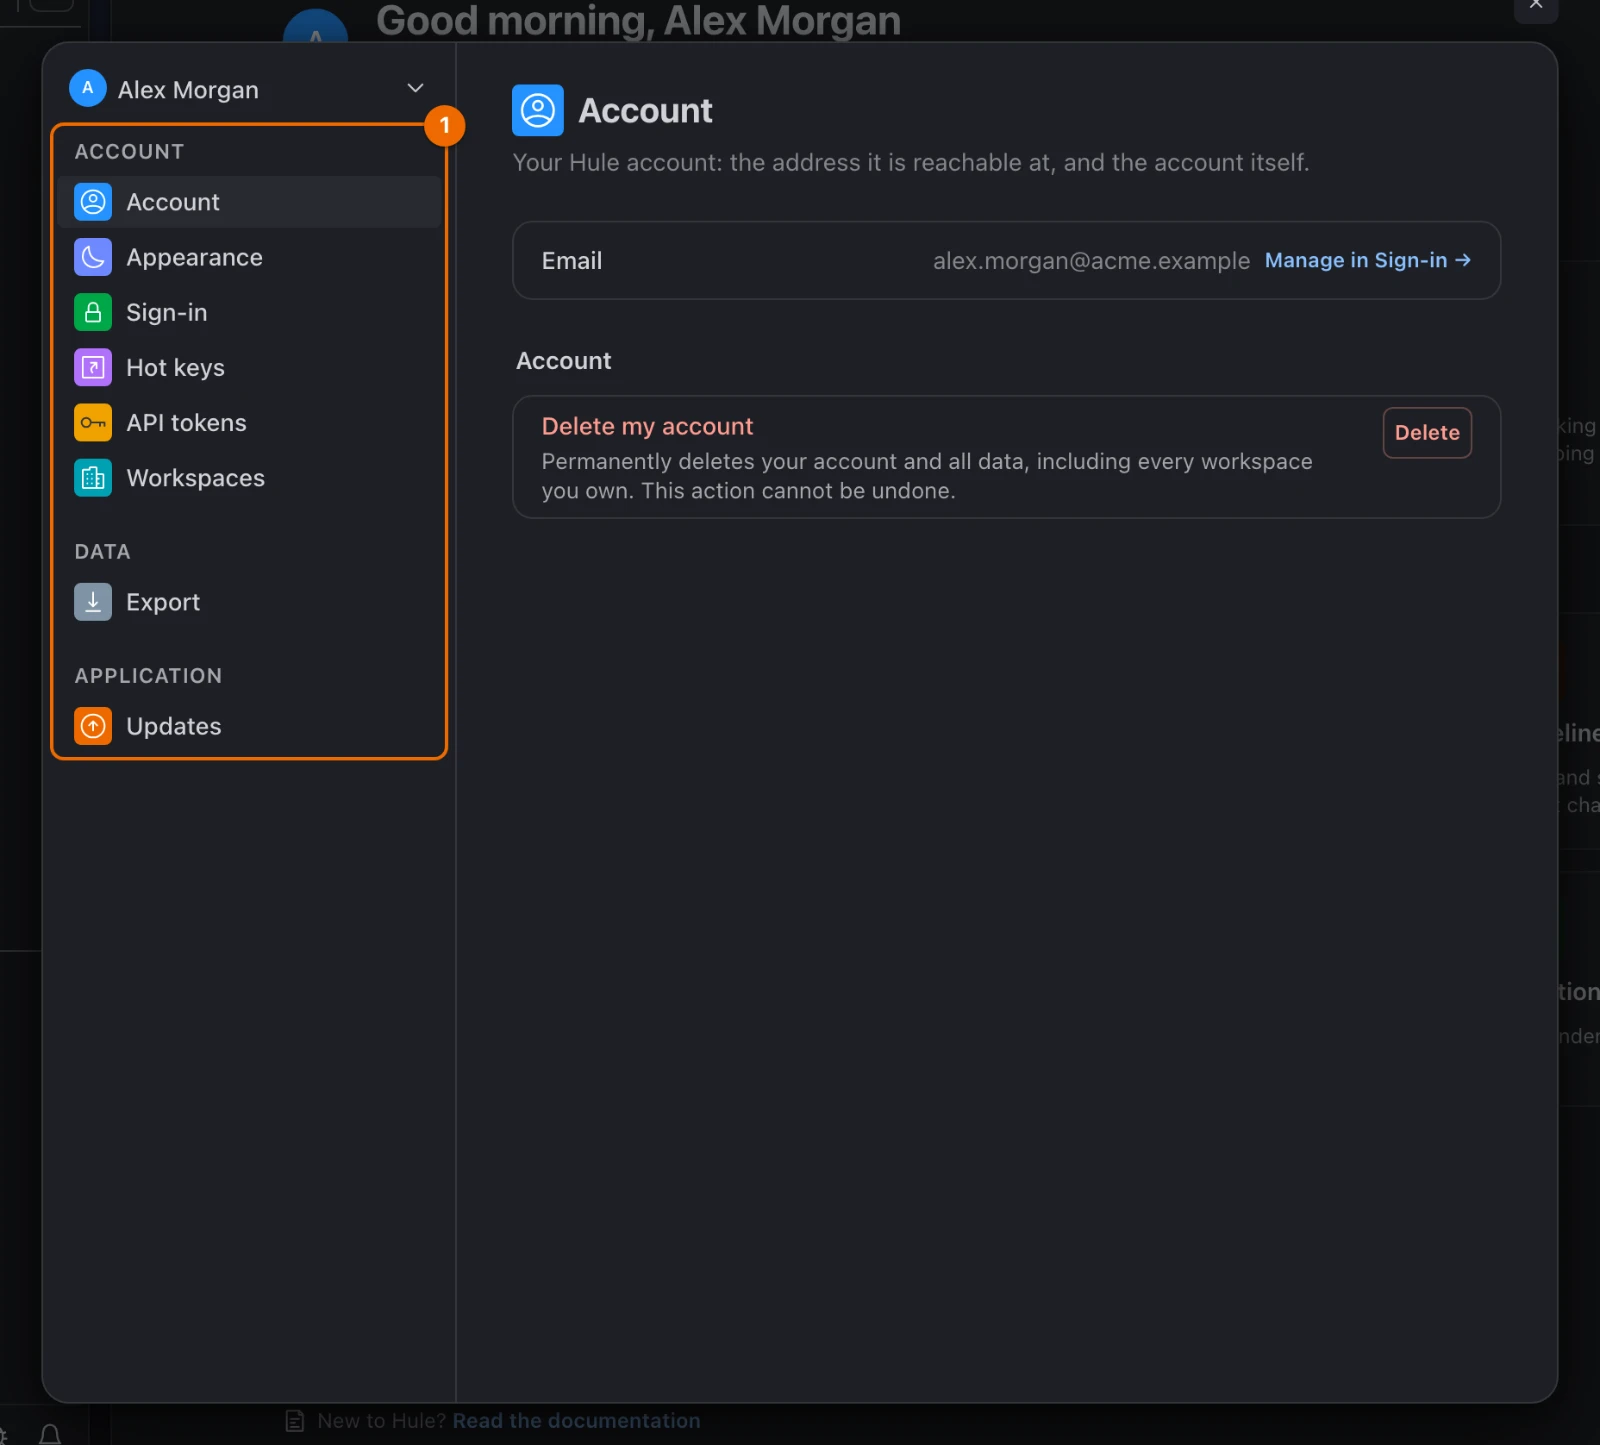The width and height of the screenshot is (1600, 1445).
Task: Click the notification bell icon
Action: [x=50, y=1435]
